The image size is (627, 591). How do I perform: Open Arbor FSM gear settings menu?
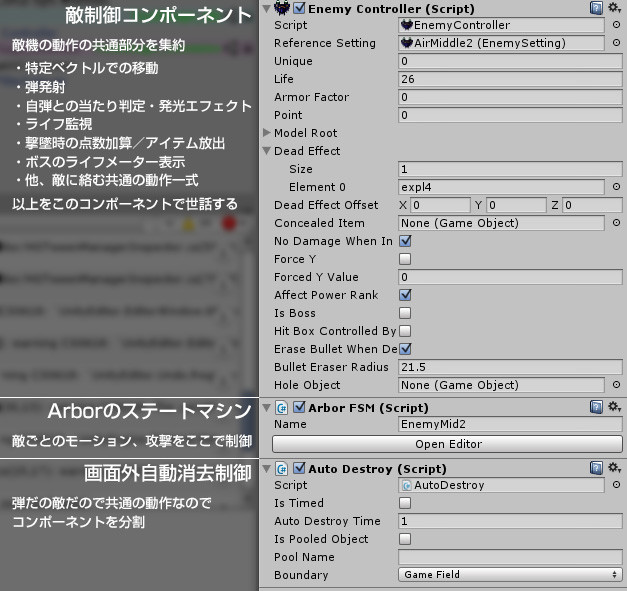click(614, 407)
